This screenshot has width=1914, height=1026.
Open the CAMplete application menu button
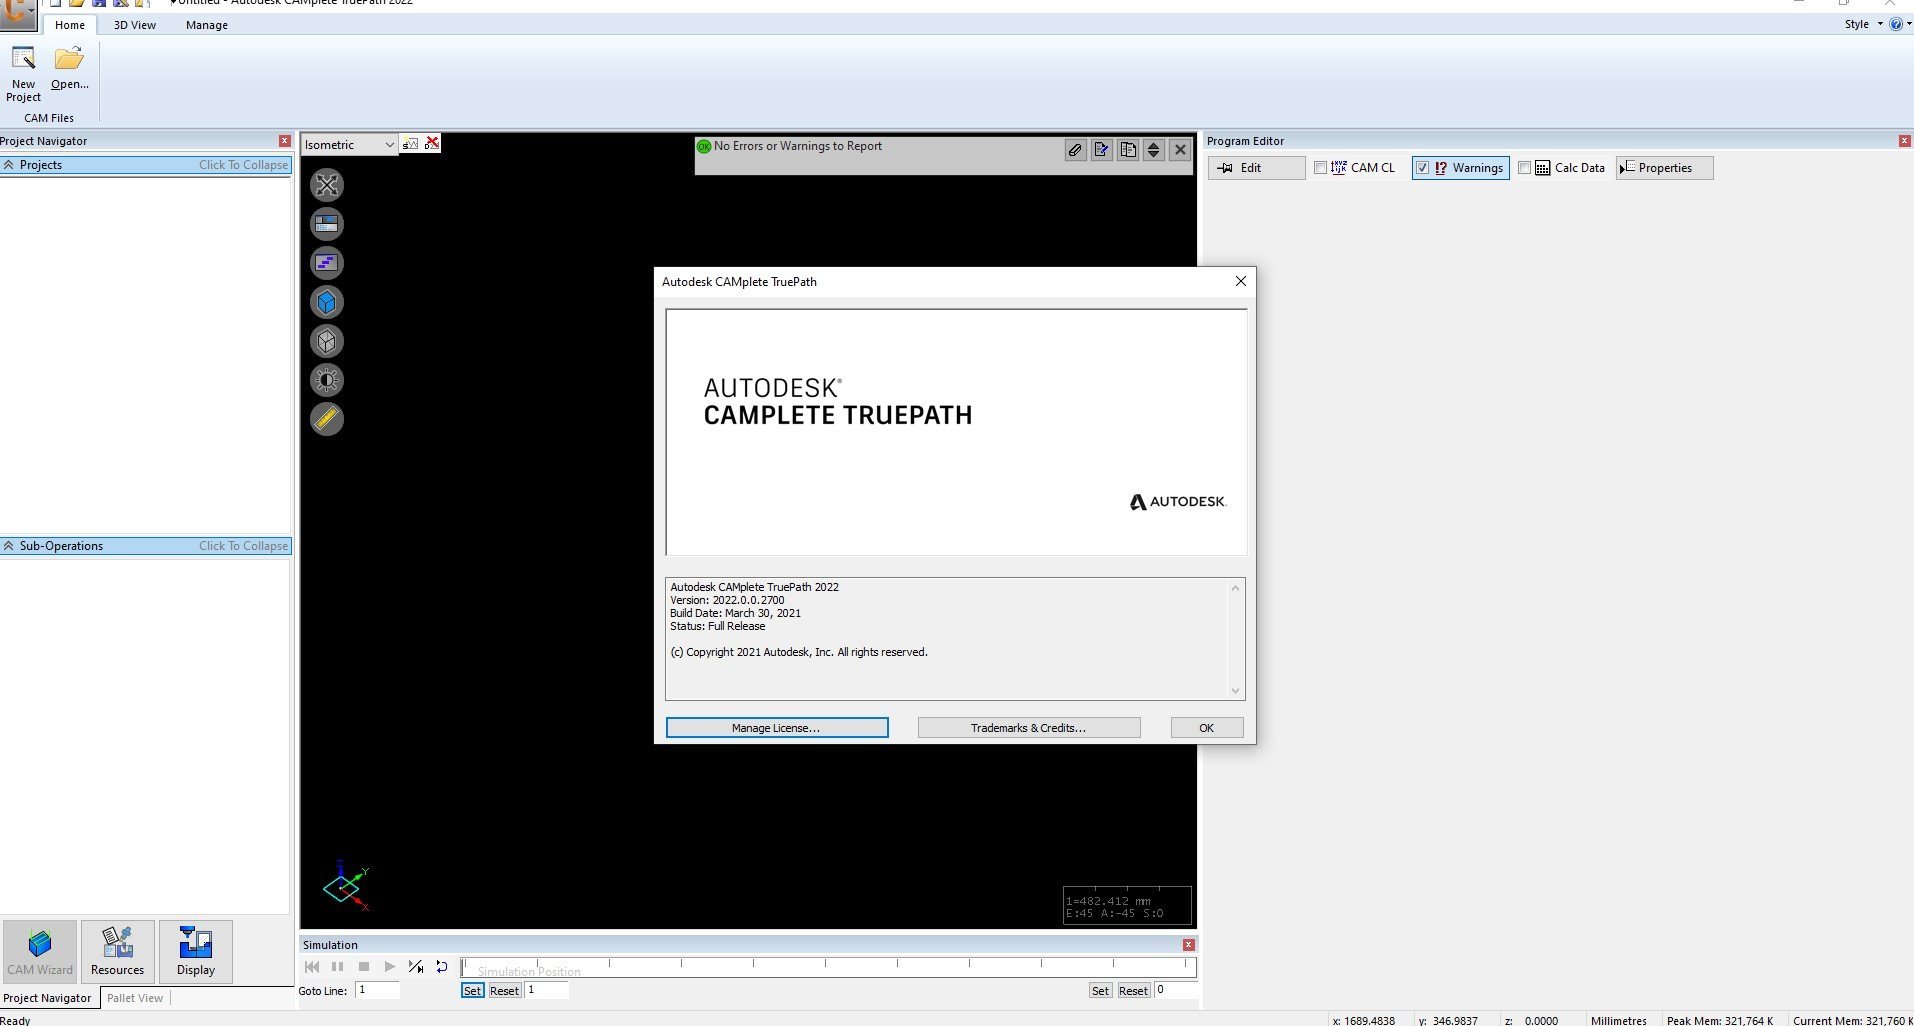[x=18, y=14]
